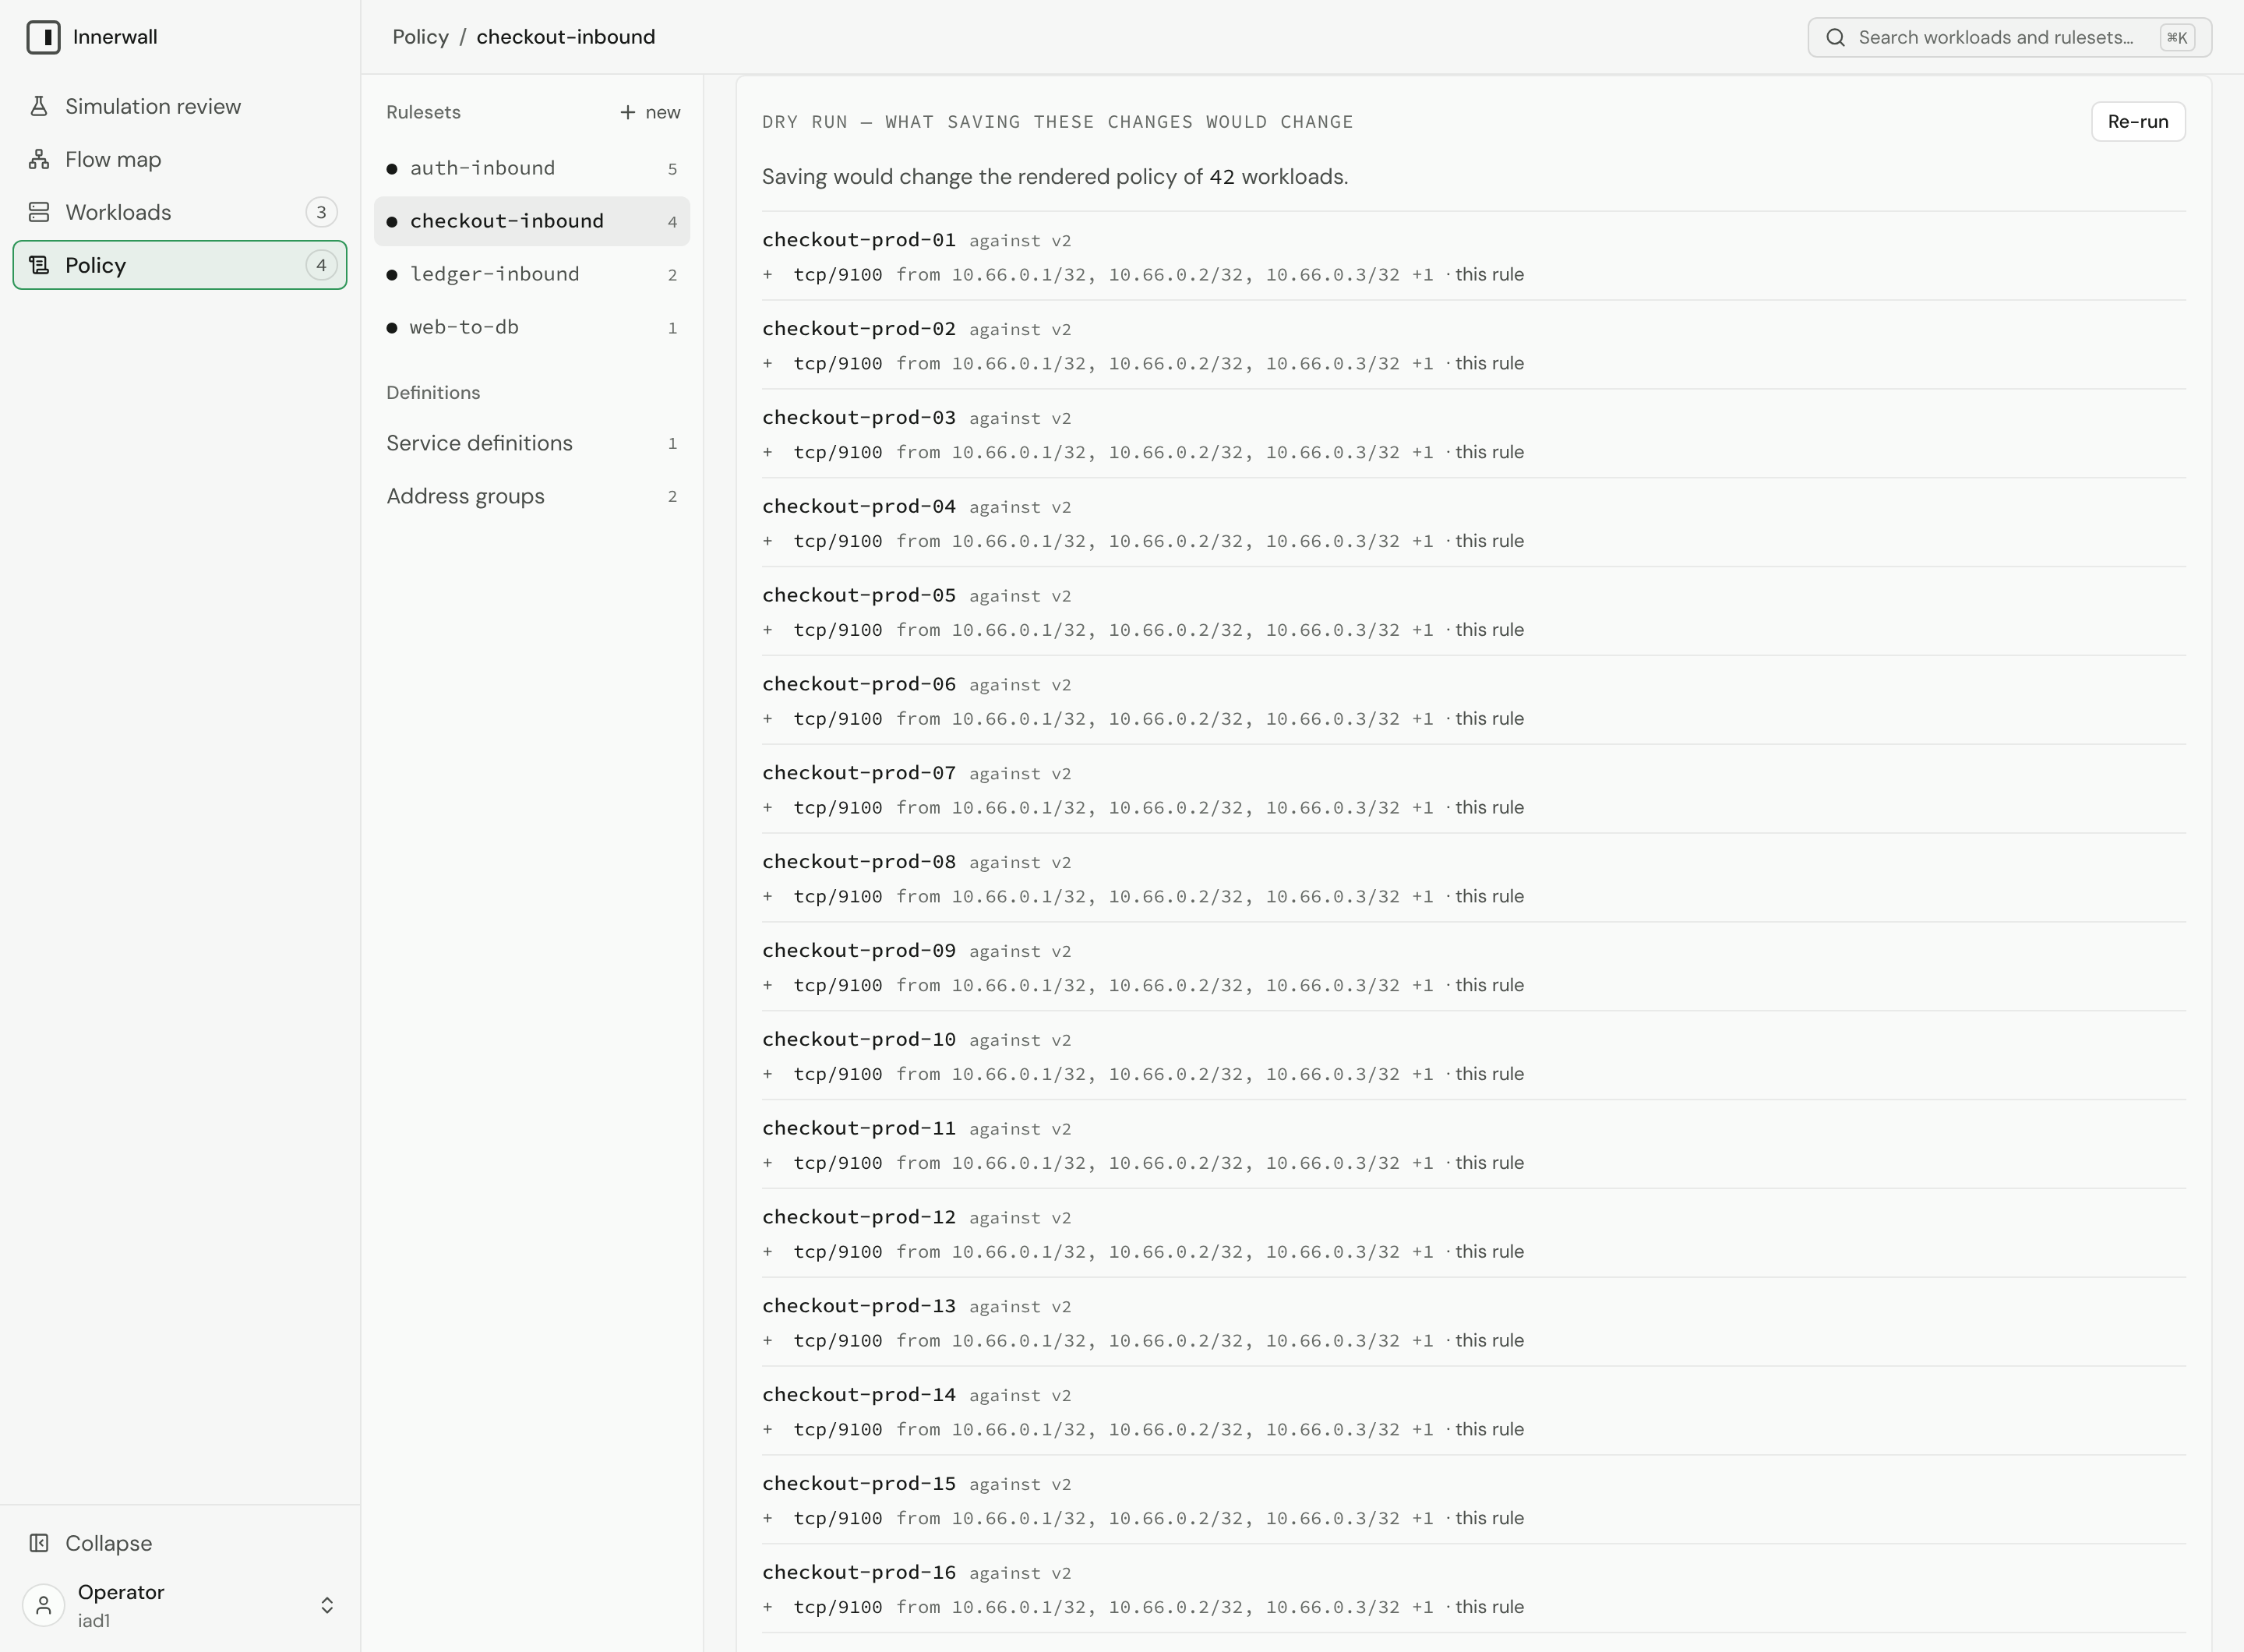Follow the Policy breadcrumb link
2244x1652 pixels.
pyautogui.click(x=420, y=37)
